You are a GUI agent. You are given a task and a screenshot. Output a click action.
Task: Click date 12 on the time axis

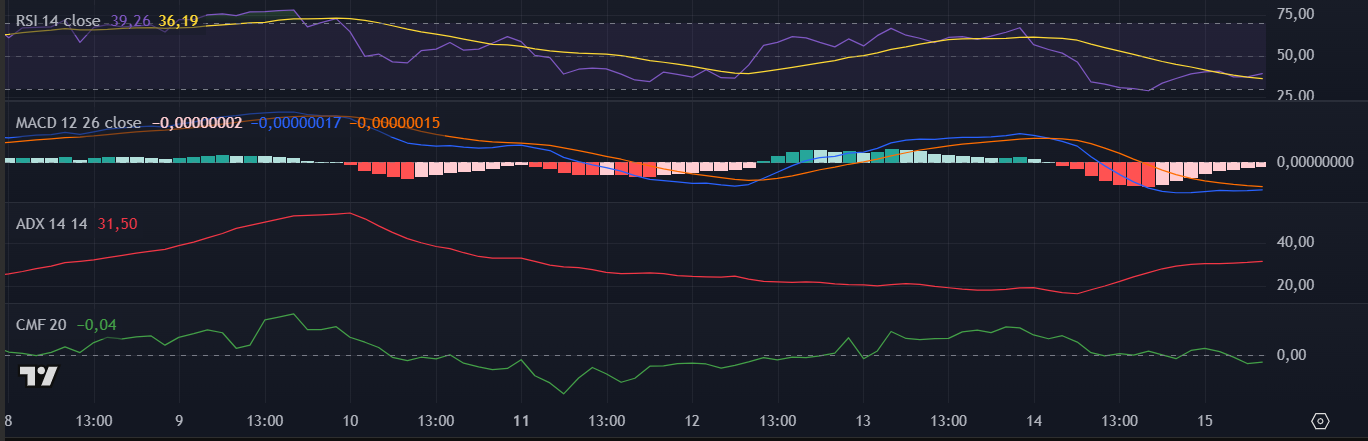coord(692,421)
